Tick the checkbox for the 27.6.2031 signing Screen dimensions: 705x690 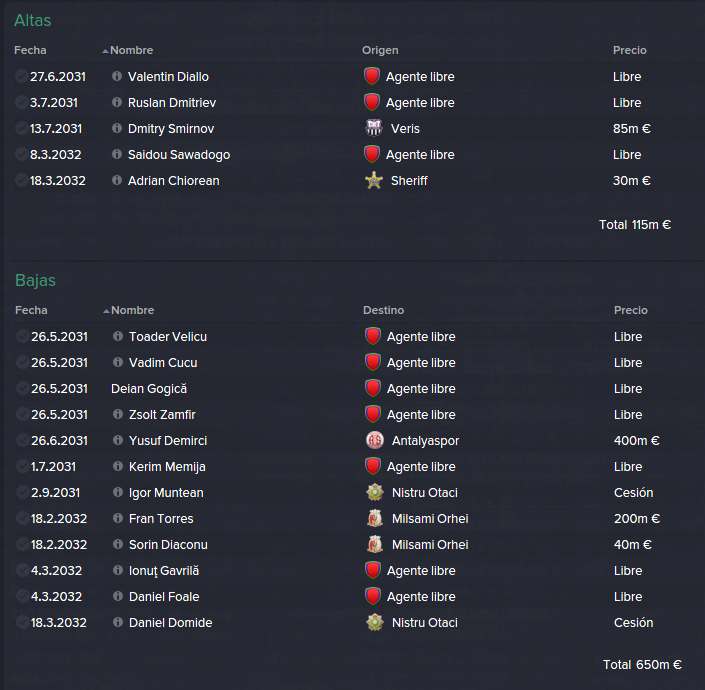pos(21,76)
